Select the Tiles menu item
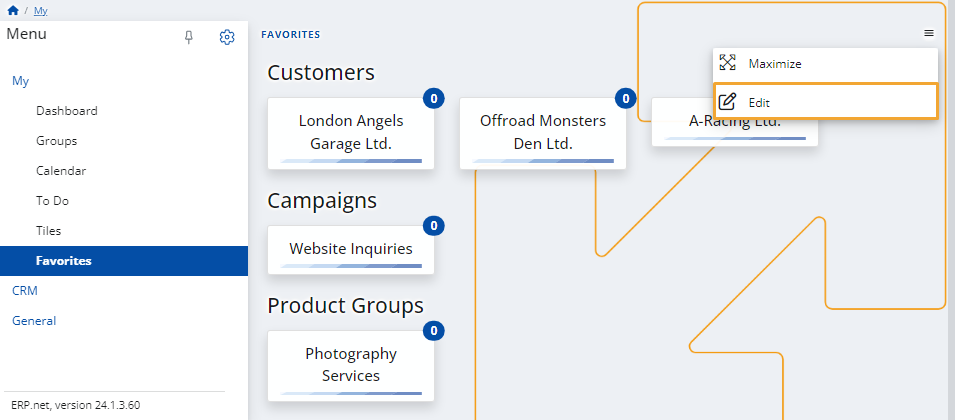Viewport: 955px width, 420px height. coord(49,231)
